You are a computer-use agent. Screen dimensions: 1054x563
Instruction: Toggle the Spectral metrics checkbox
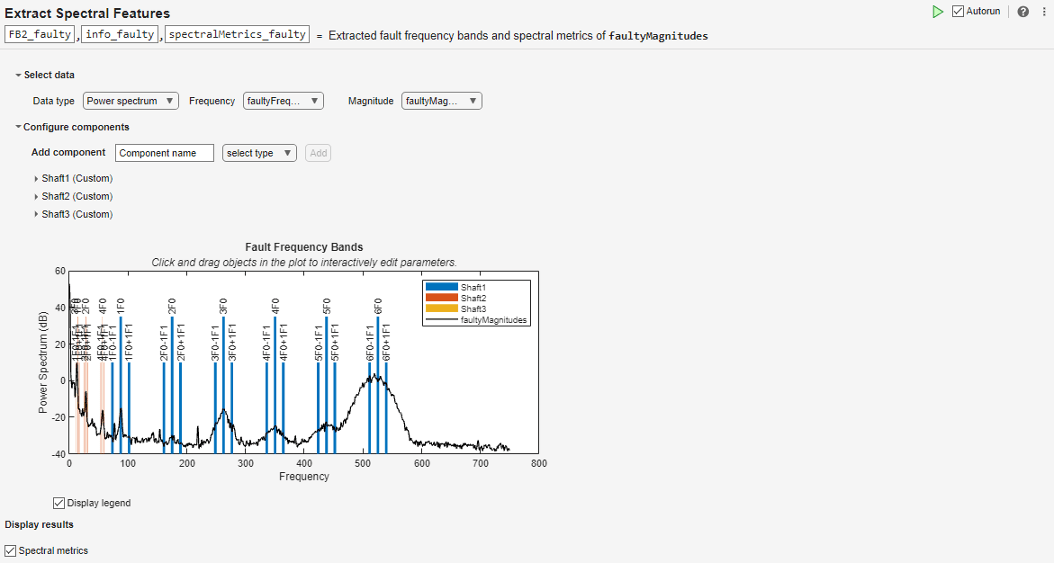(x=11, y=551)
